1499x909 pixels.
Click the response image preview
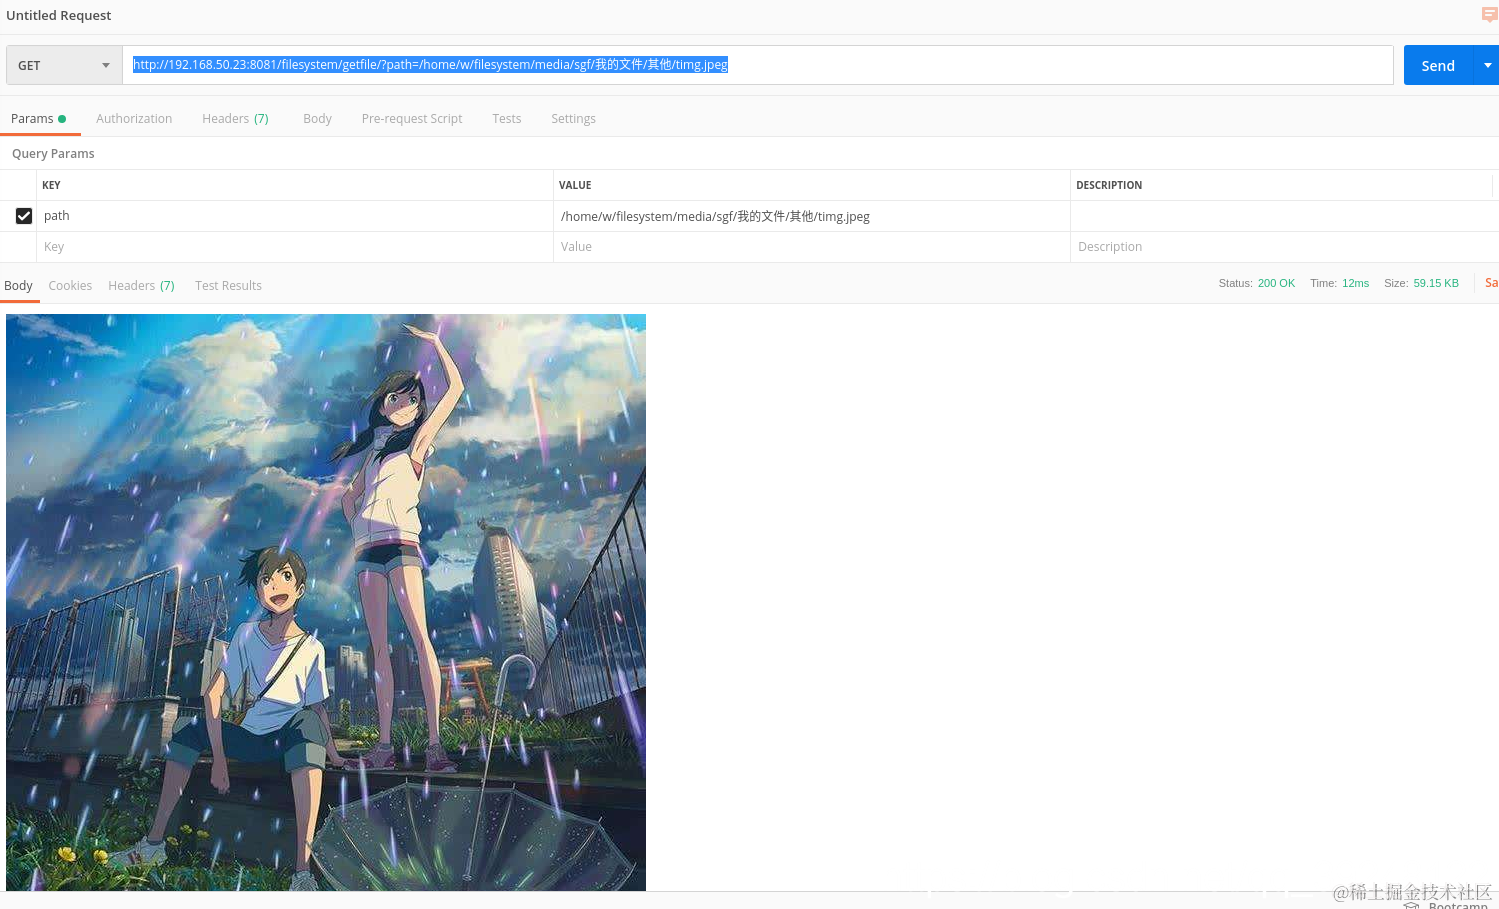[326, 602]
